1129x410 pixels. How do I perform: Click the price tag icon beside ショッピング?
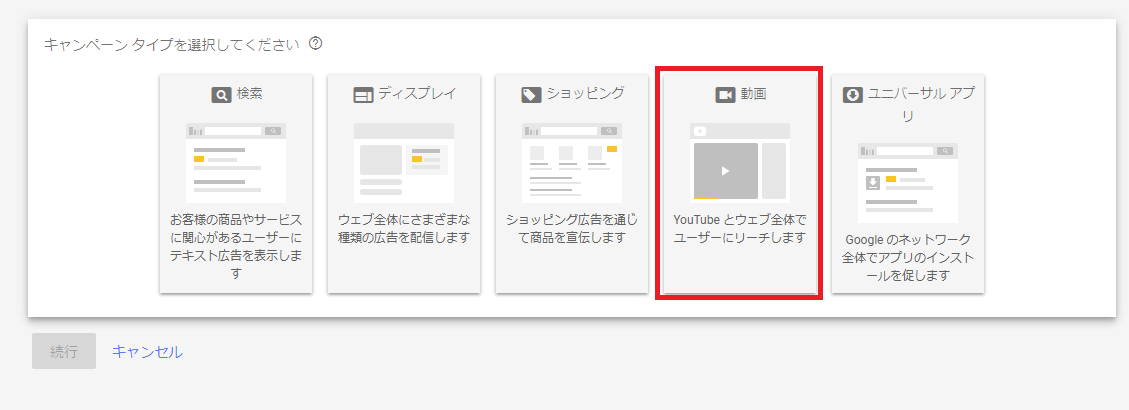pyautogui.click(x=531, y=94)
